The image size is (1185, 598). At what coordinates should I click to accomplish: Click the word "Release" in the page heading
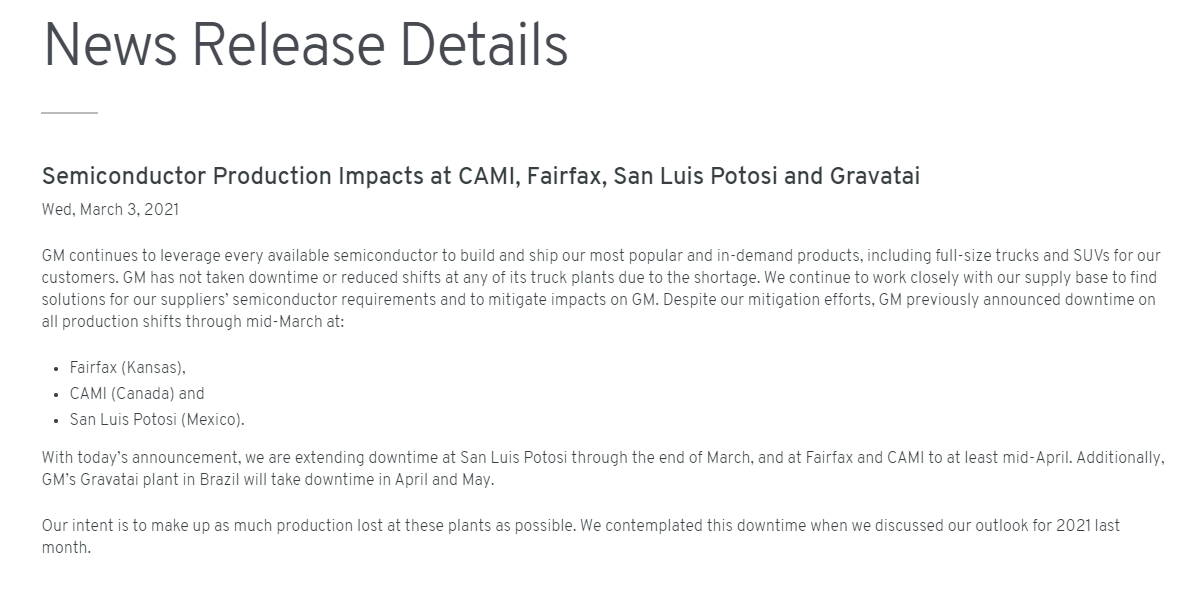pyautogui.click(x=288, y=45)
